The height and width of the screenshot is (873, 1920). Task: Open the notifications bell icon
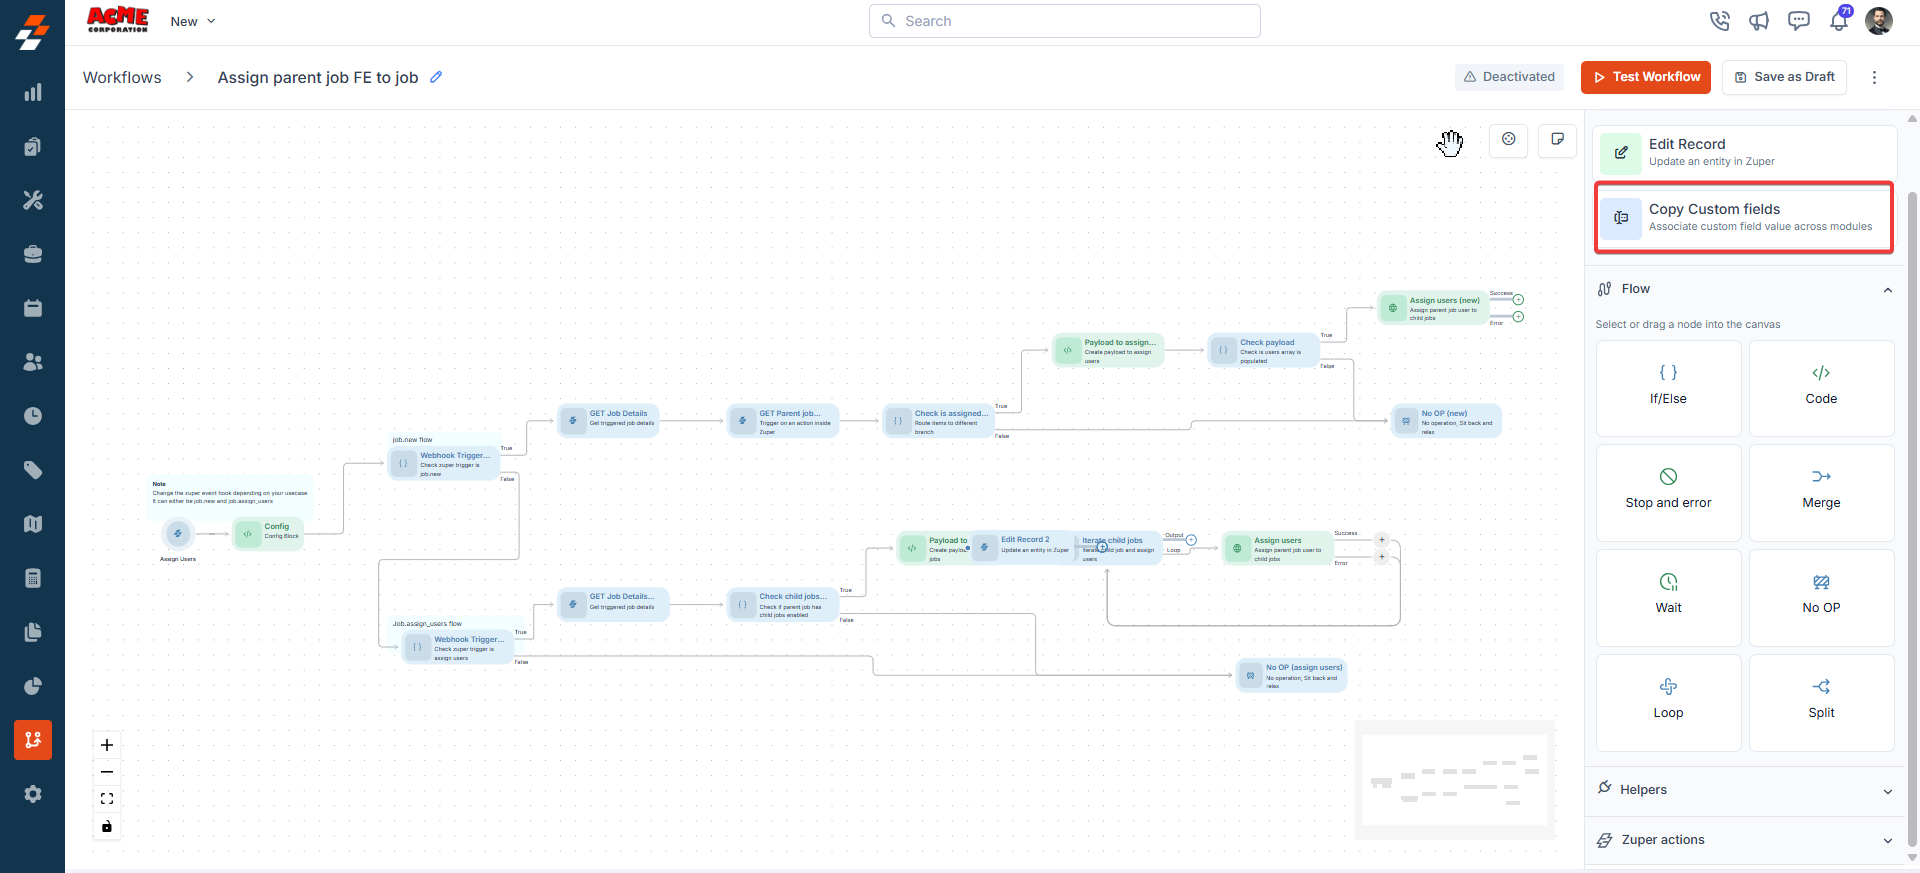point(1839,20)
